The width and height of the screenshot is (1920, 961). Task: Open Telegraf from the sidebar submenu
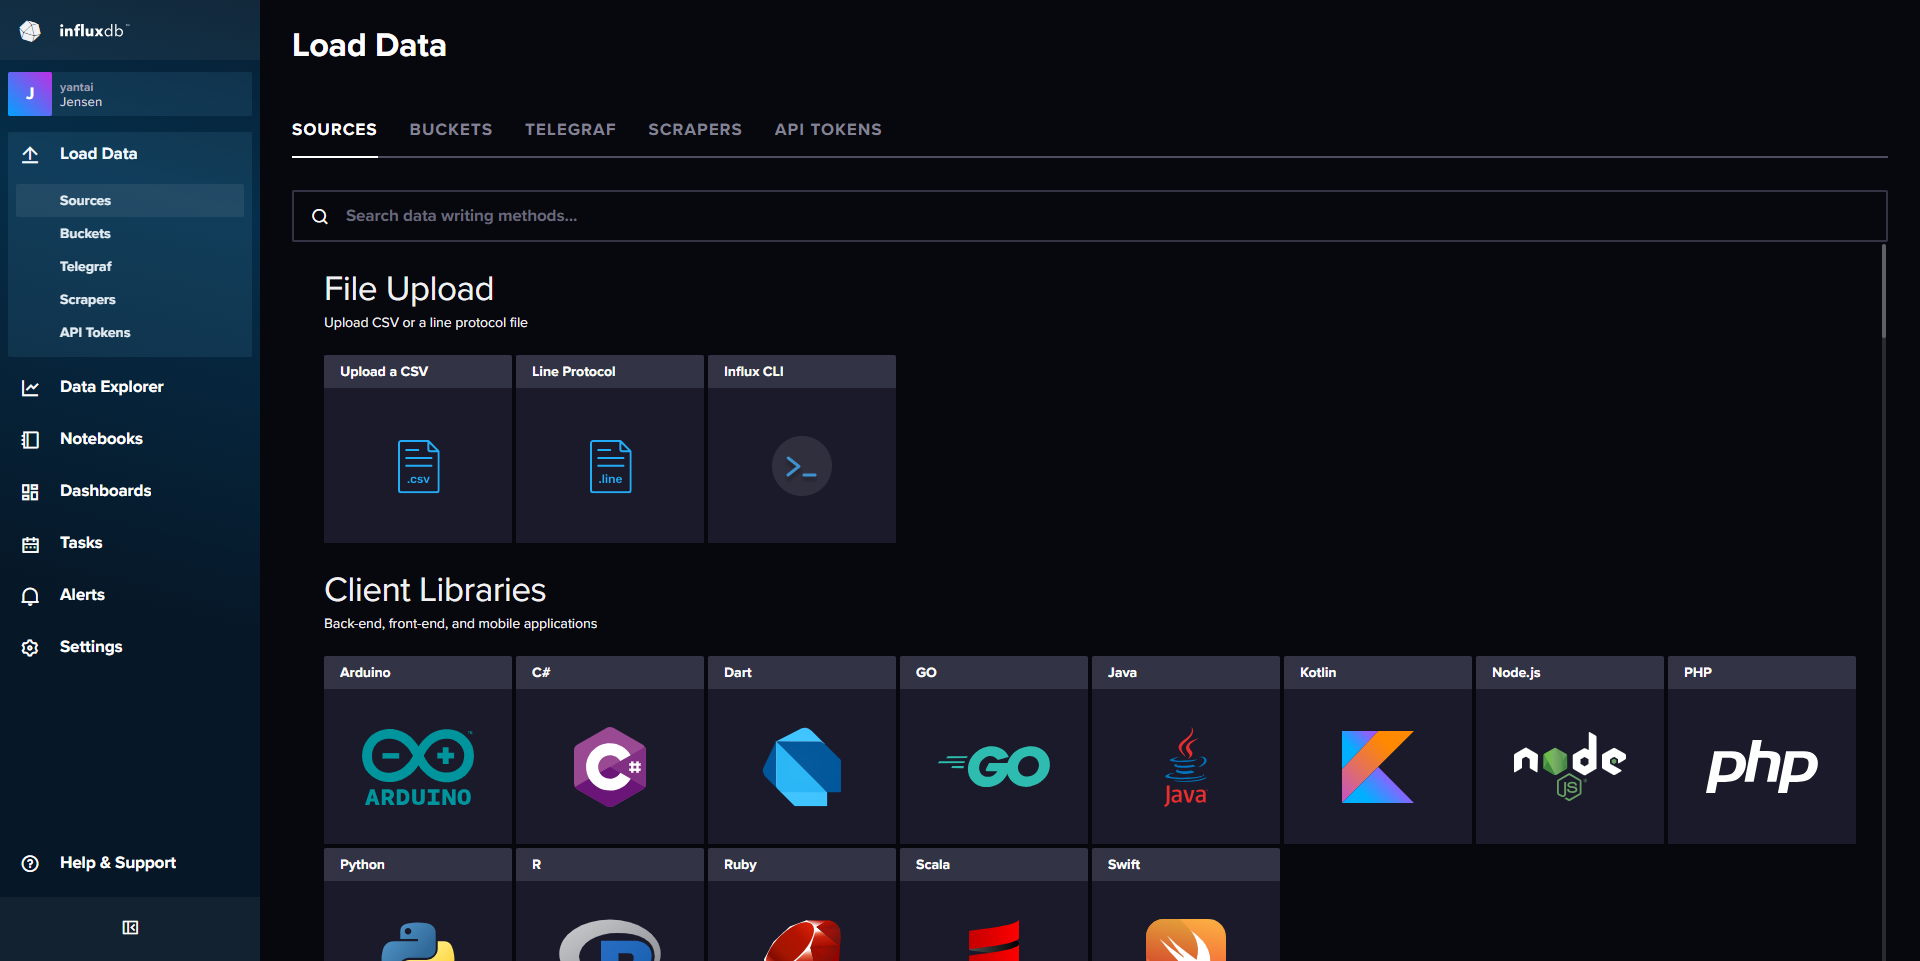click(x=86, y=267)
